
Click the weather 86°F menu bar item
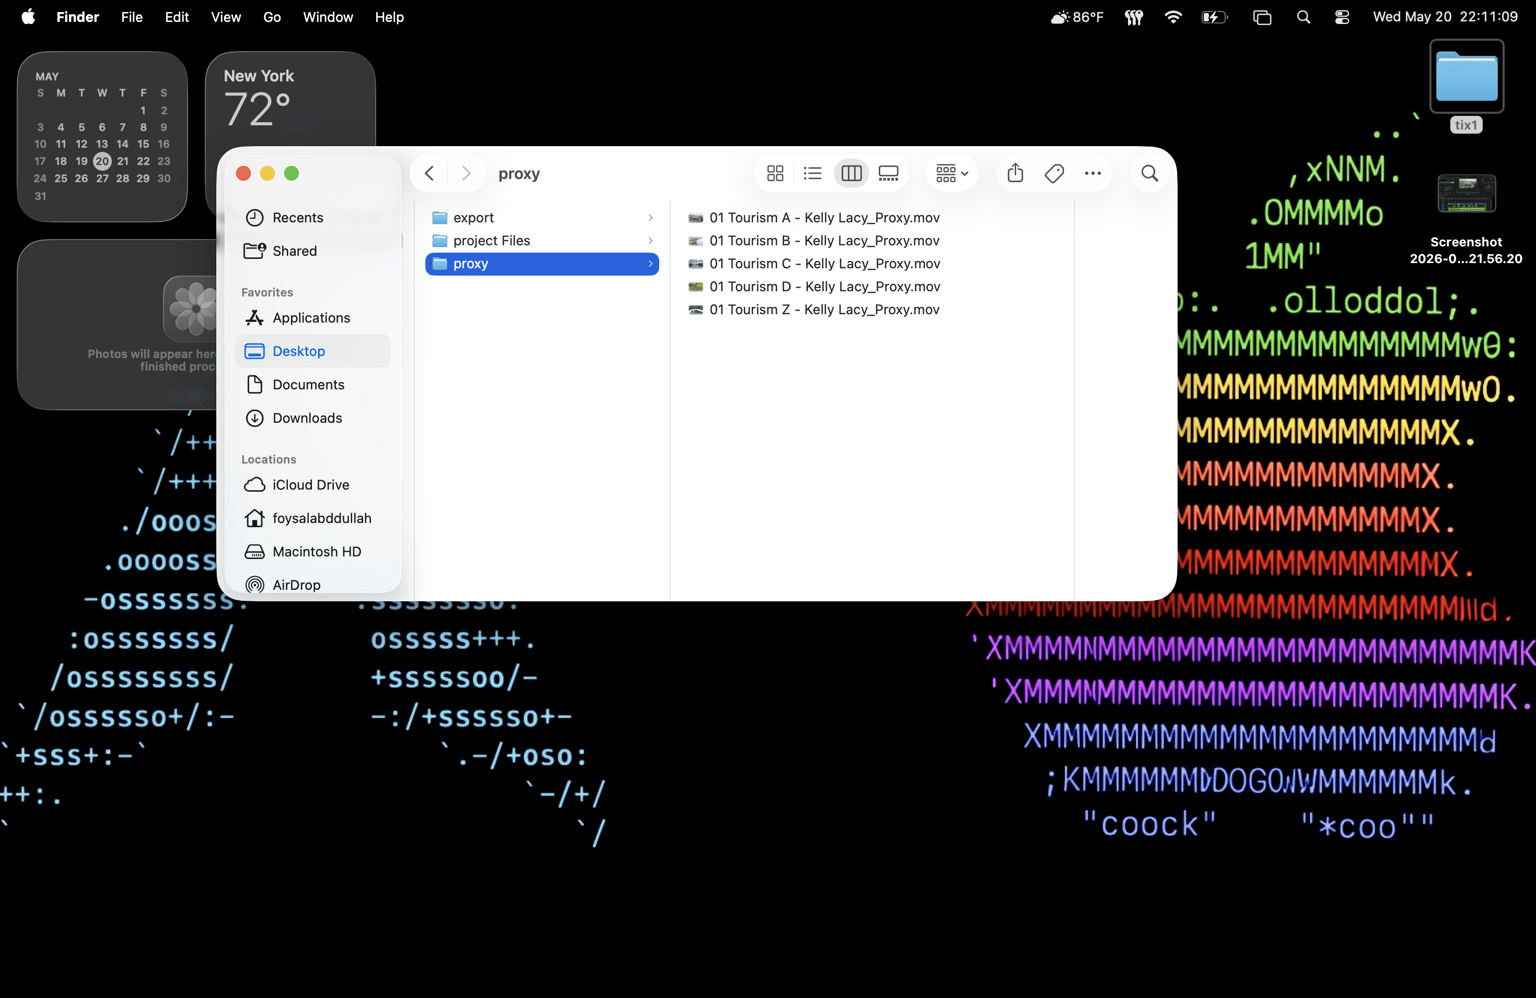[1077, 17]
